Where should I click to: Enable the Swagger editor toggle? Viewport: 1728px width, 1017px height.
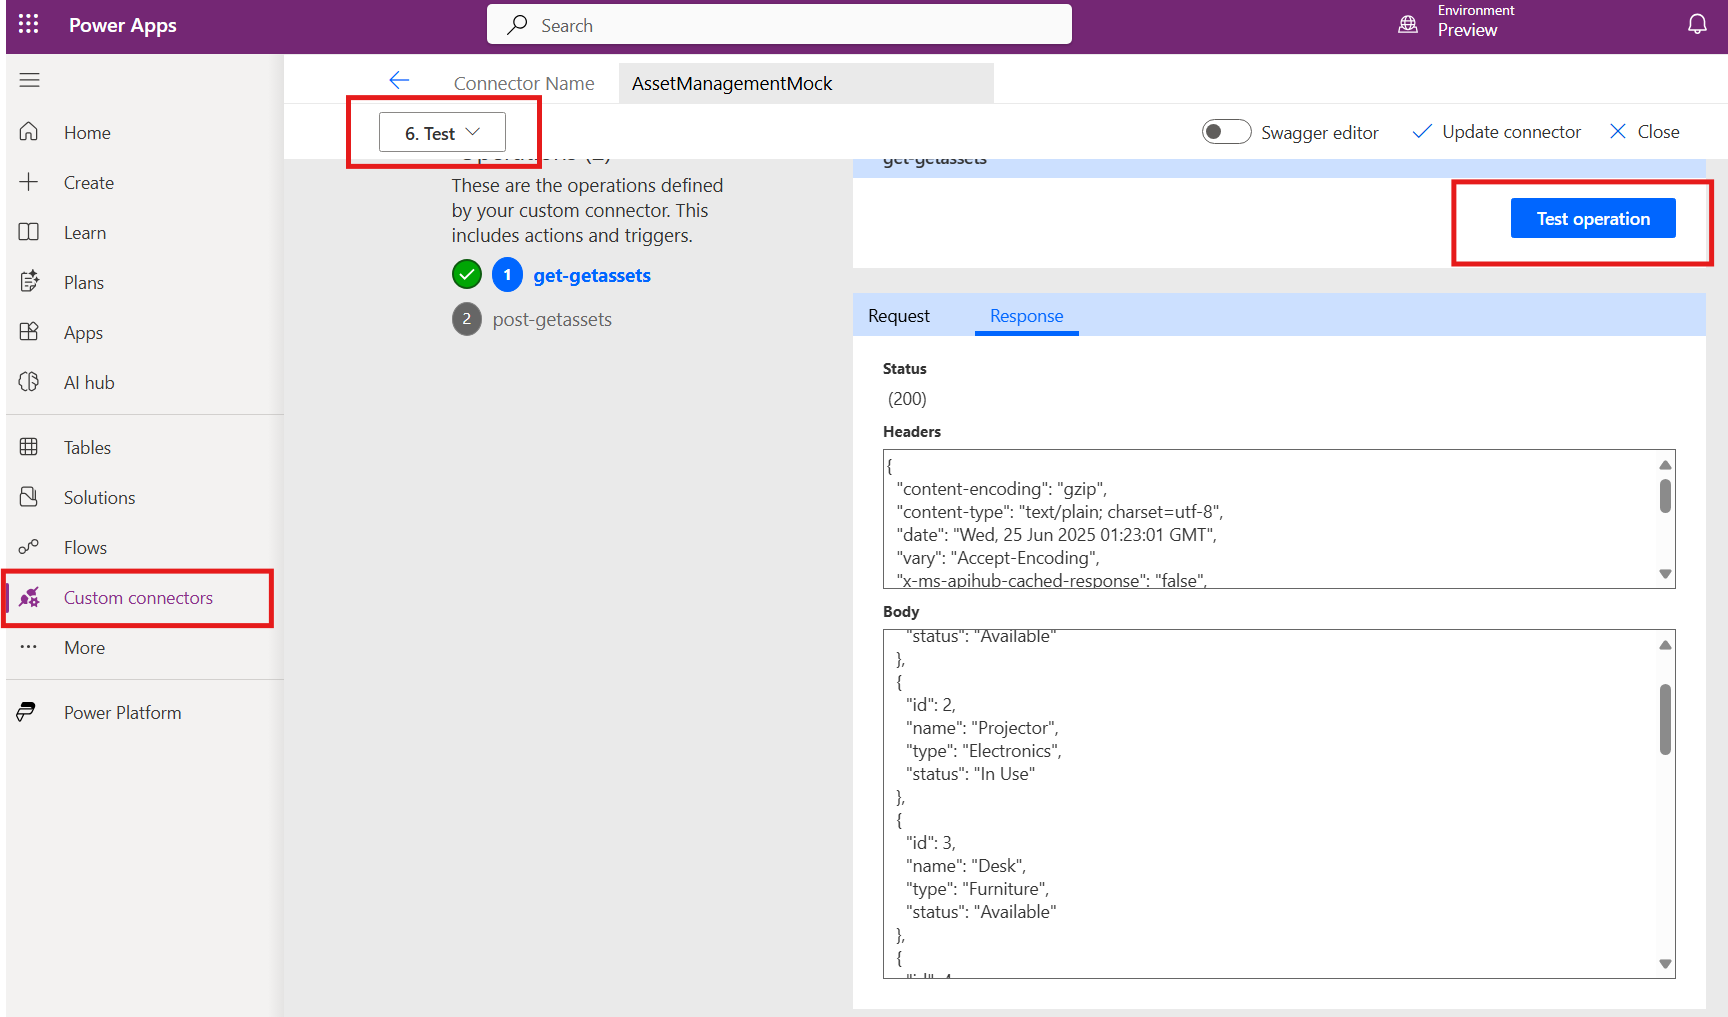pos(1226,131)
